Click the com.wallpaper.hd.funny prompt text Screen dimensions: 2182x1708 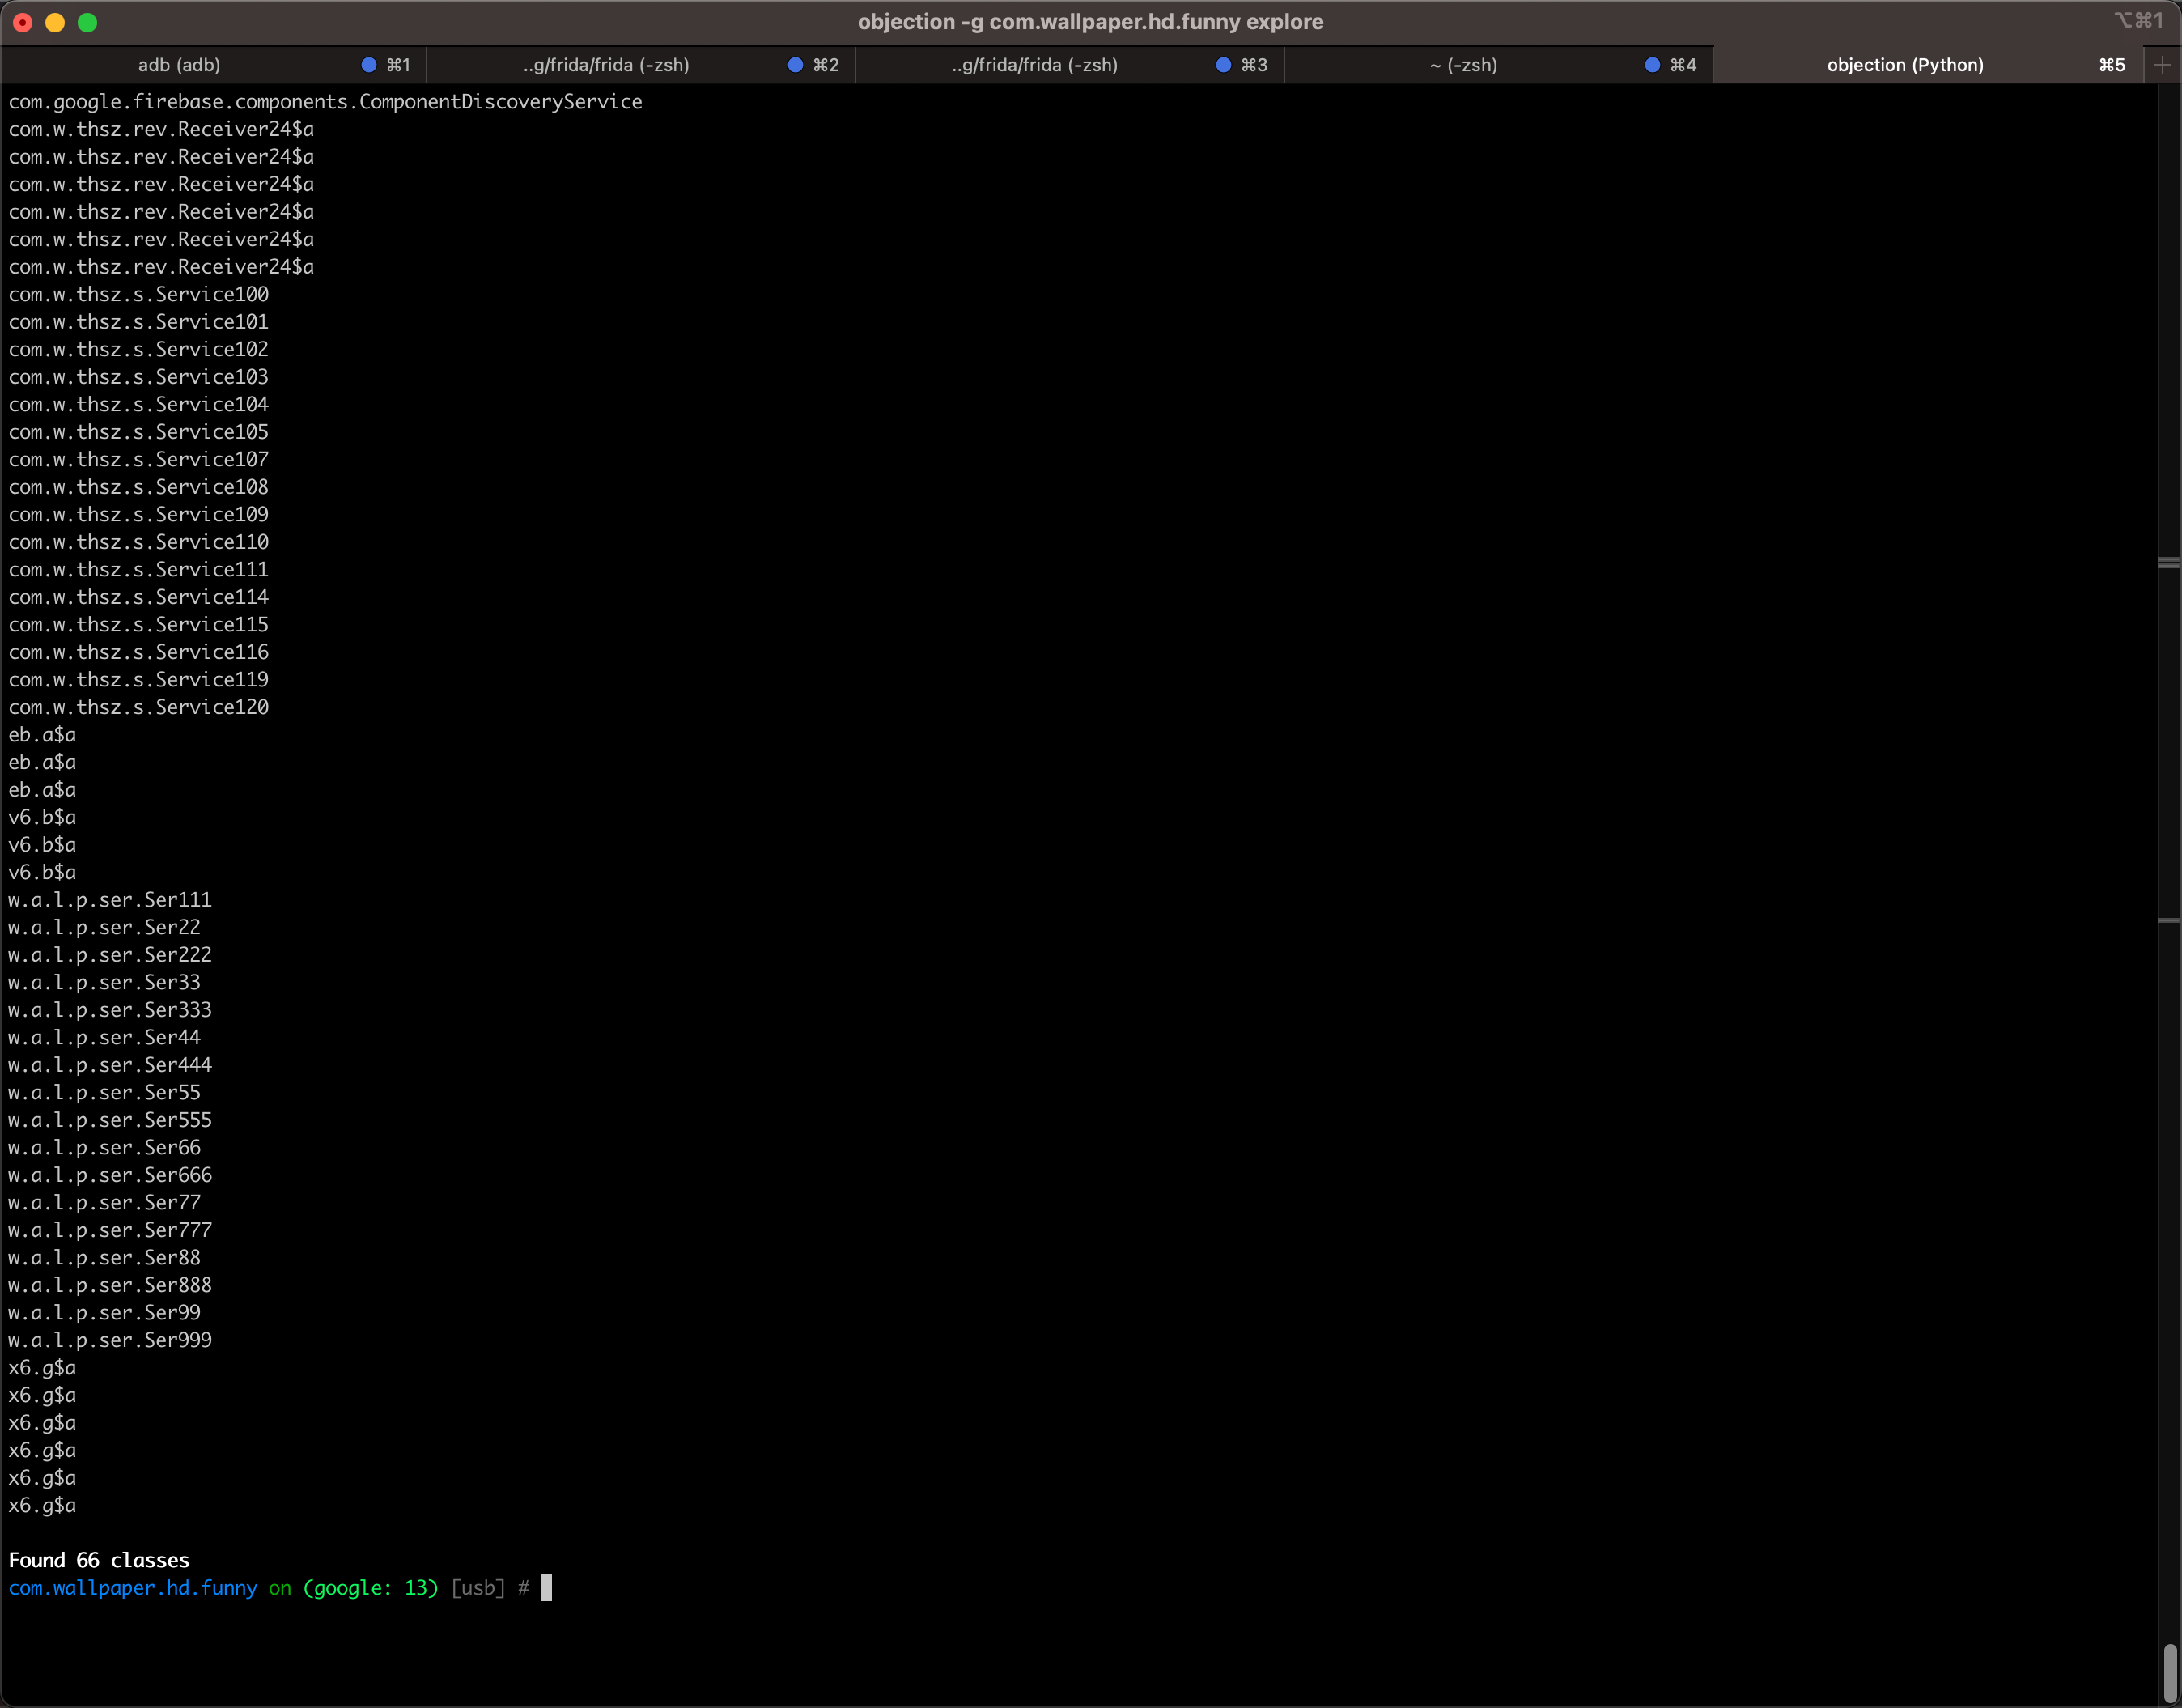pyautogui.click(x=133, y=1588)
